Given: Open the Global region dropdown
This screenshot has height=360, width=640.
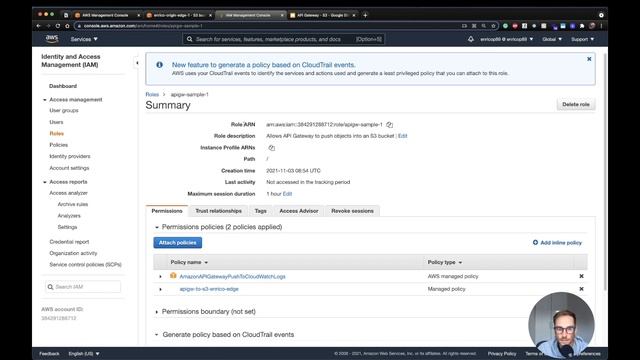Looking at the screenshot, I should [551, 39].
